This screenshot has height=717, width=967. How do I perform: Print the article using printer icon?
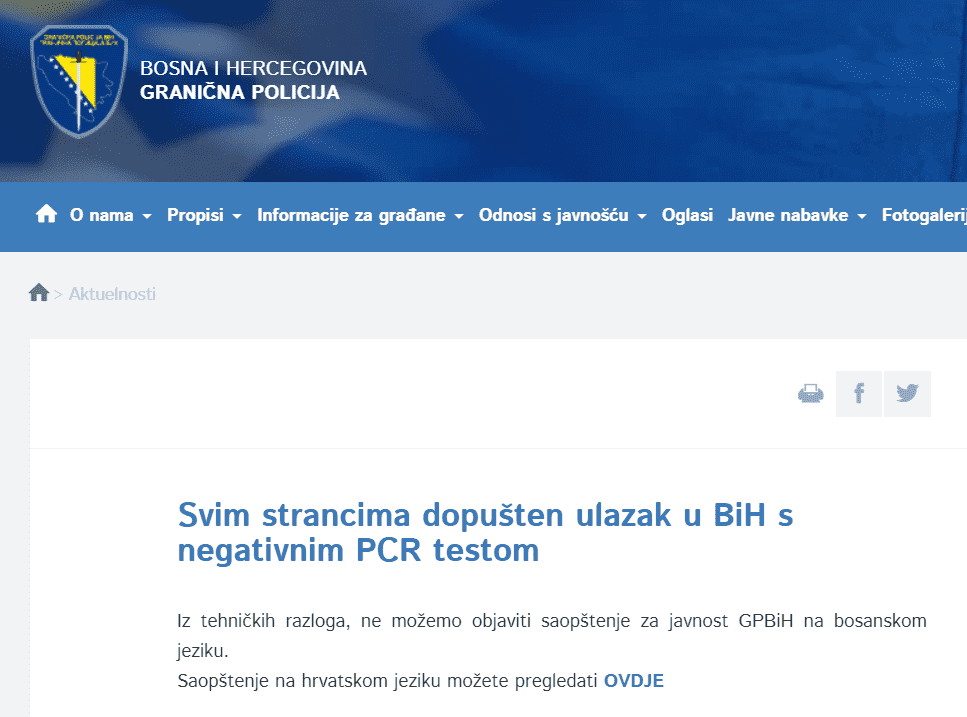tap(810, 394)
